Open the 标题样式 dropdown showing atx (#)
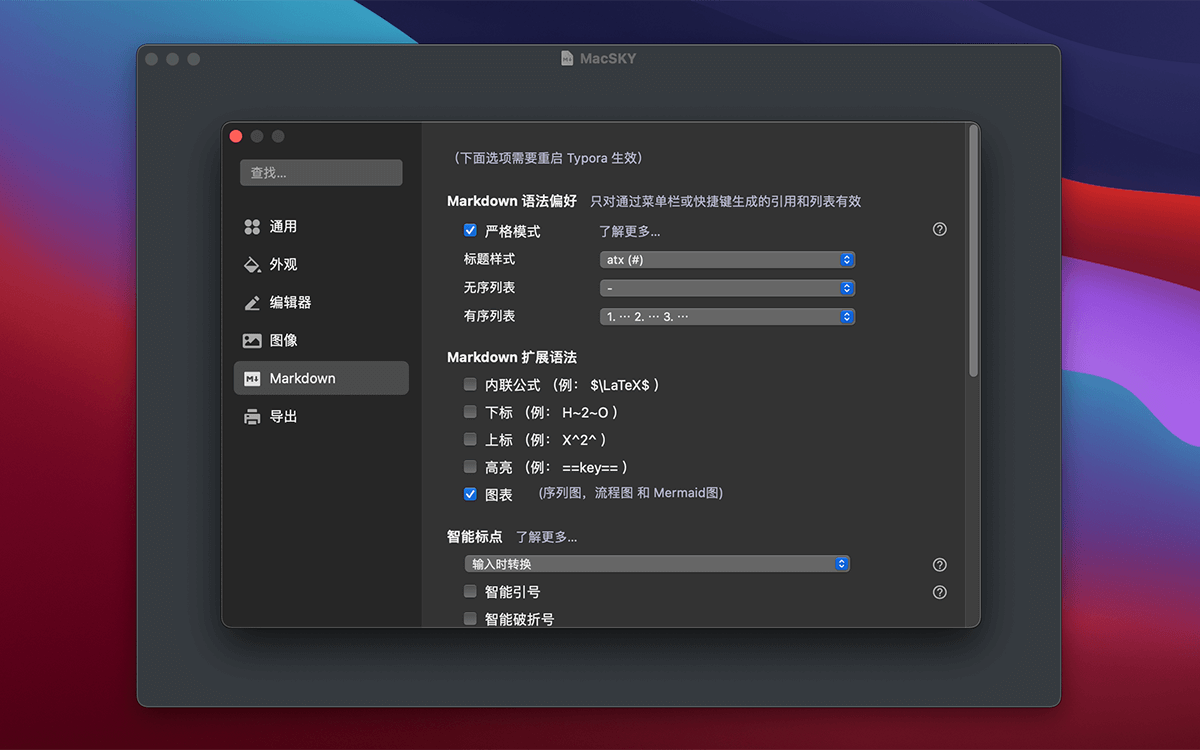Screen dimensions: 1200x750 click(x=727, y=260)
